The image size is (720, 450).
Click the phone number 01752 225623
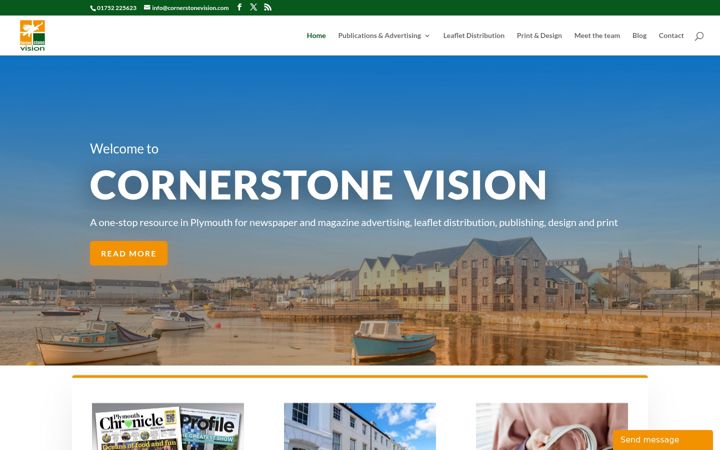click(x=113, y=8)
